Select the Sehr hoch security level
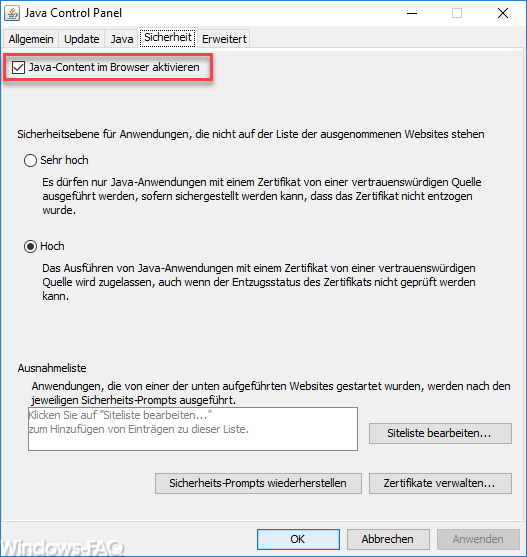This screenshot has height=557, width=527. pyautogui.click(x=30, y=161)
